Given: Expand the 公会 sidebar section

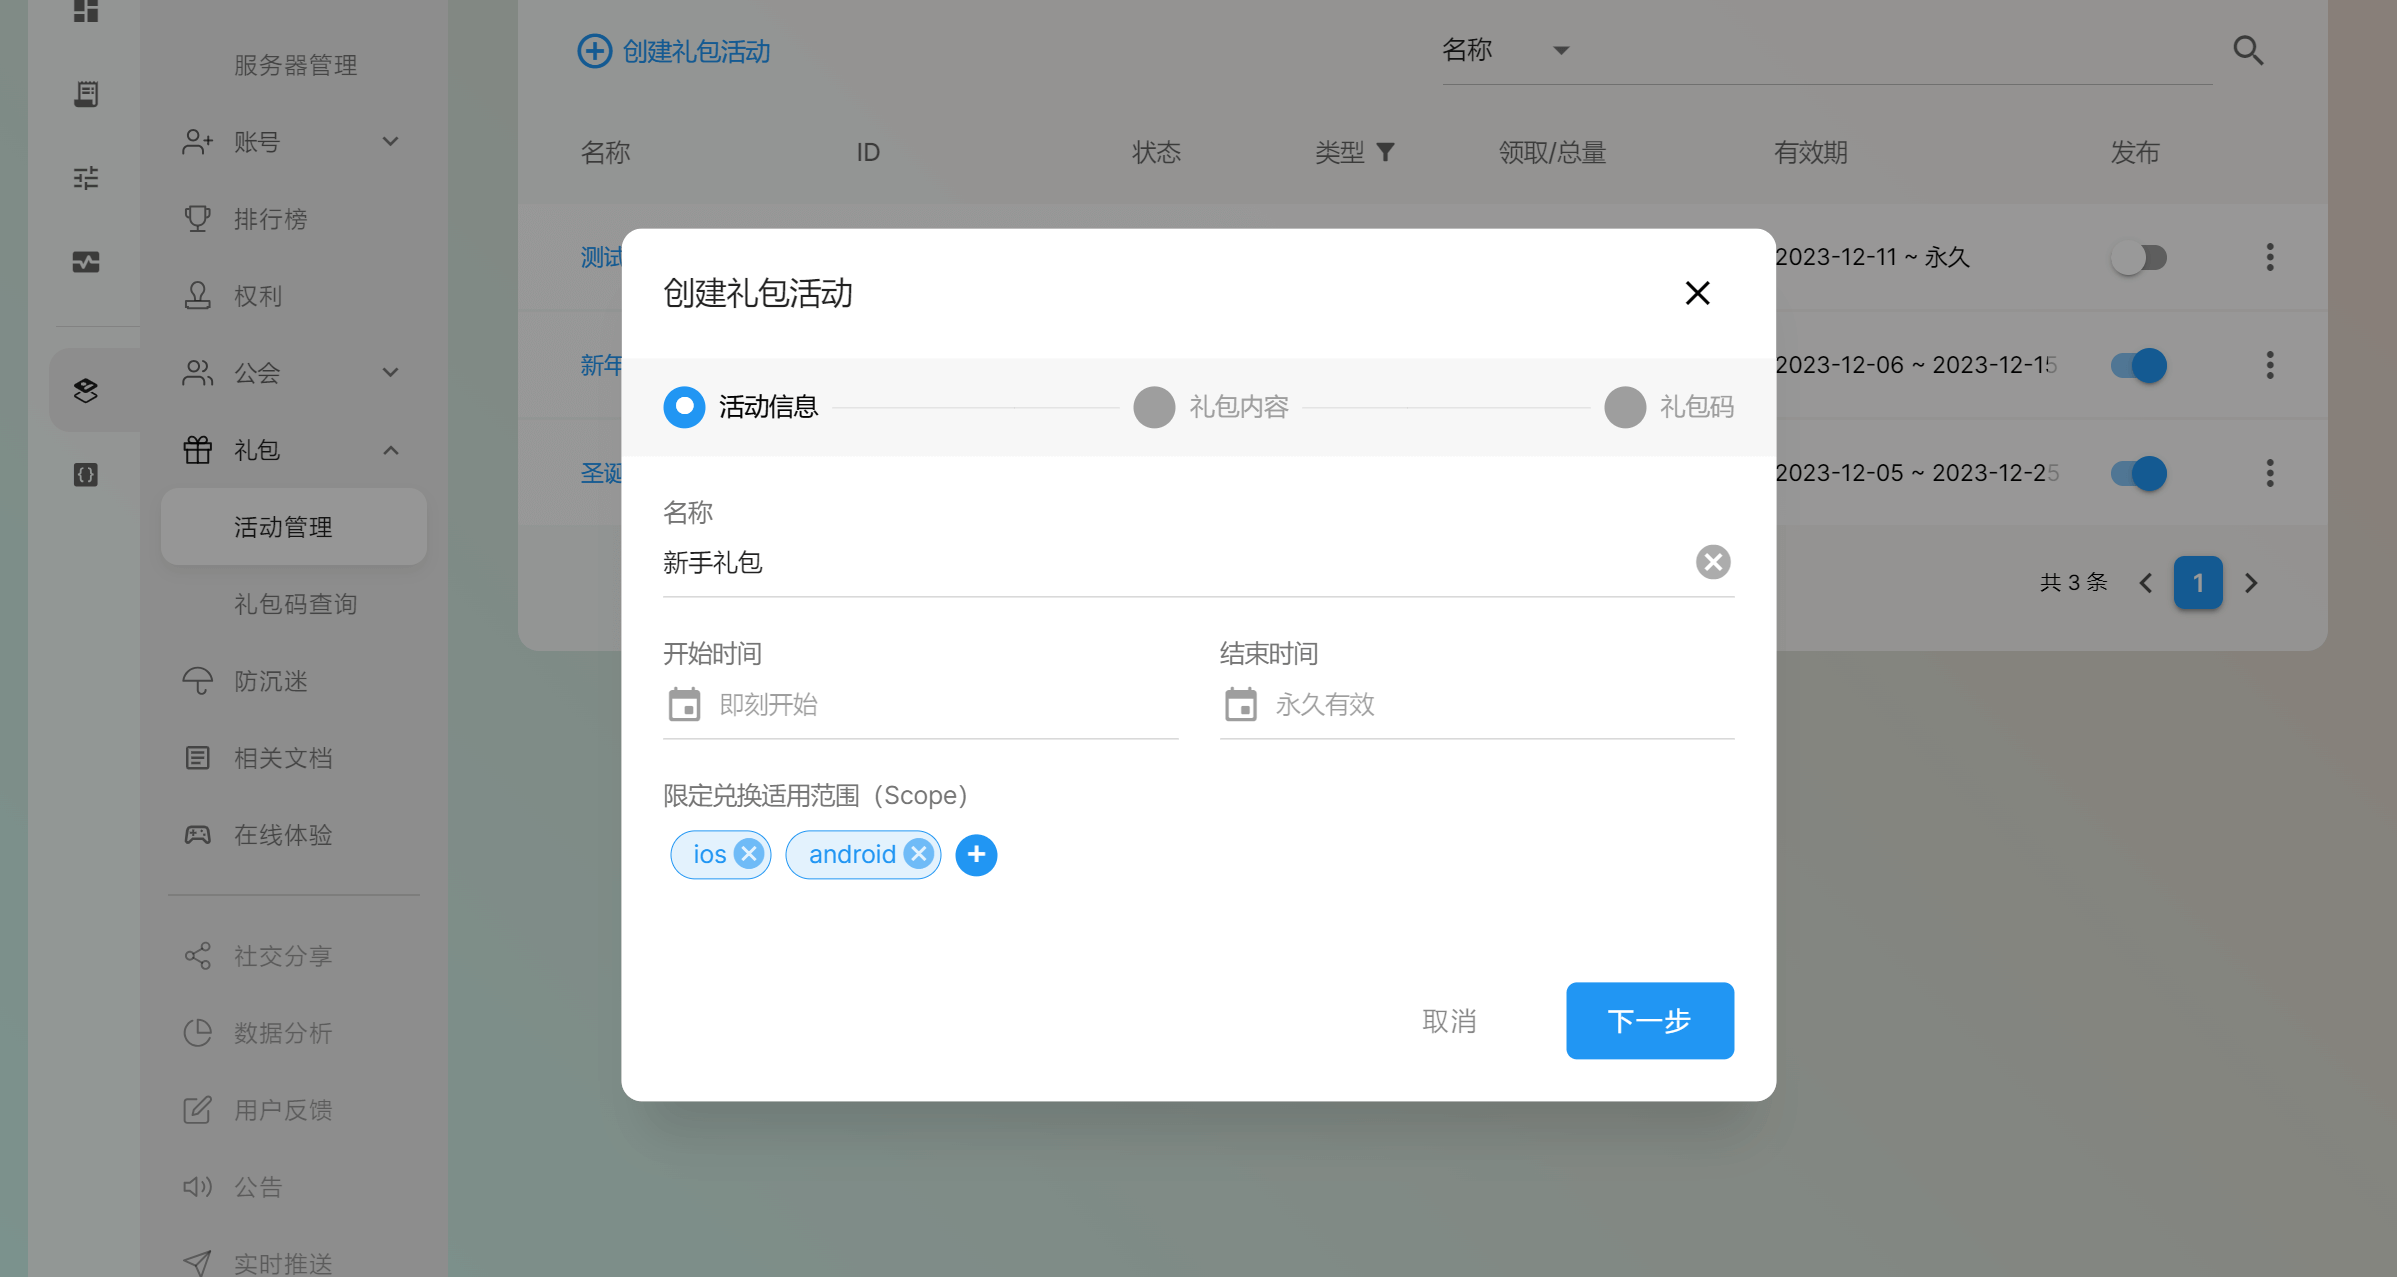Looking at the screenshot, I should pyautogui.click(x=390, y=373).
